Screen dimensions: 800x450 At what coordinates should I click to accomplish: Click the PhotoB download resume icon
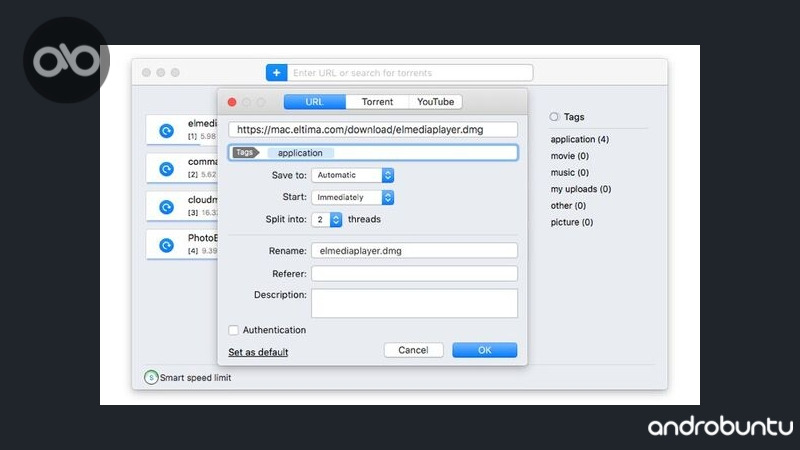coord(166,245)
